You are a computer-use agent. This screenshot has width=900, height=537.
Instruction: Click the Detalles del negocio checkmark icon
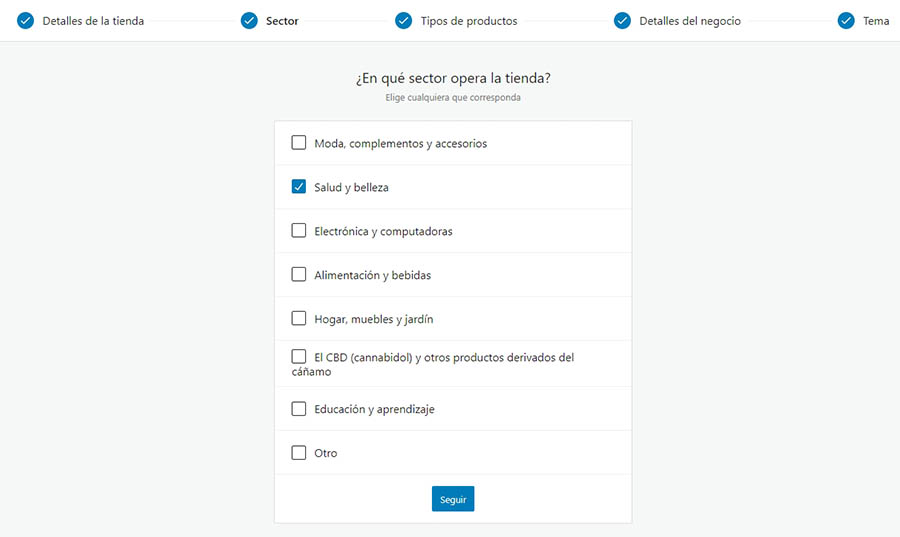[622, 21]
